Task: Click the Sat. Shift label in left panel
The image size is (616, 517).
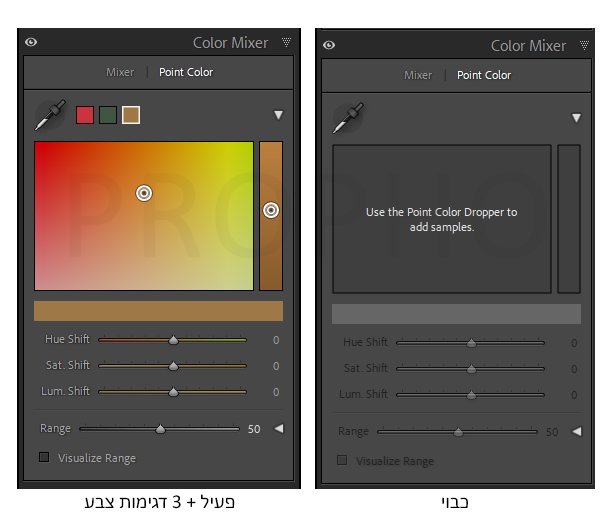Action: point(68,365)
